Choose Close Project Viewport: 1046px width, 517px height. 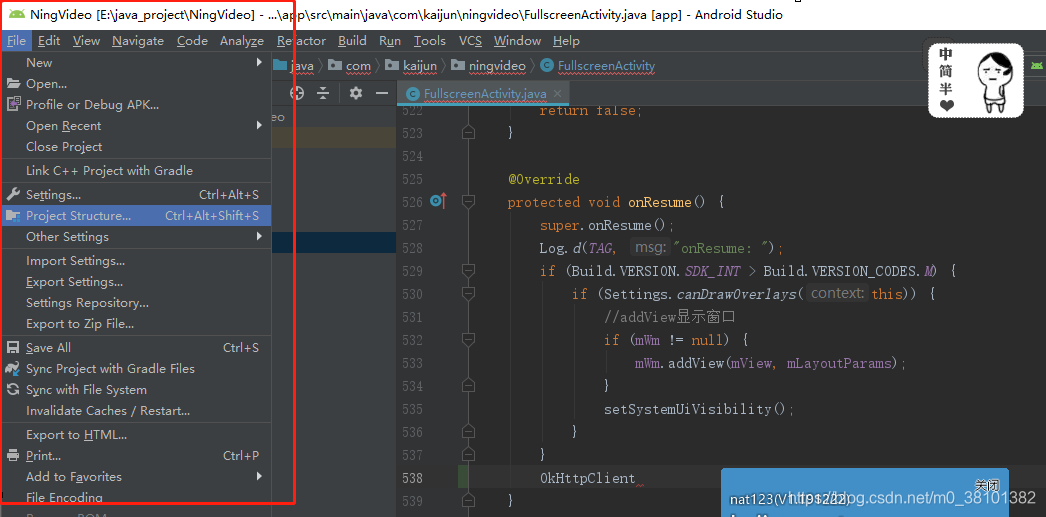136,147
